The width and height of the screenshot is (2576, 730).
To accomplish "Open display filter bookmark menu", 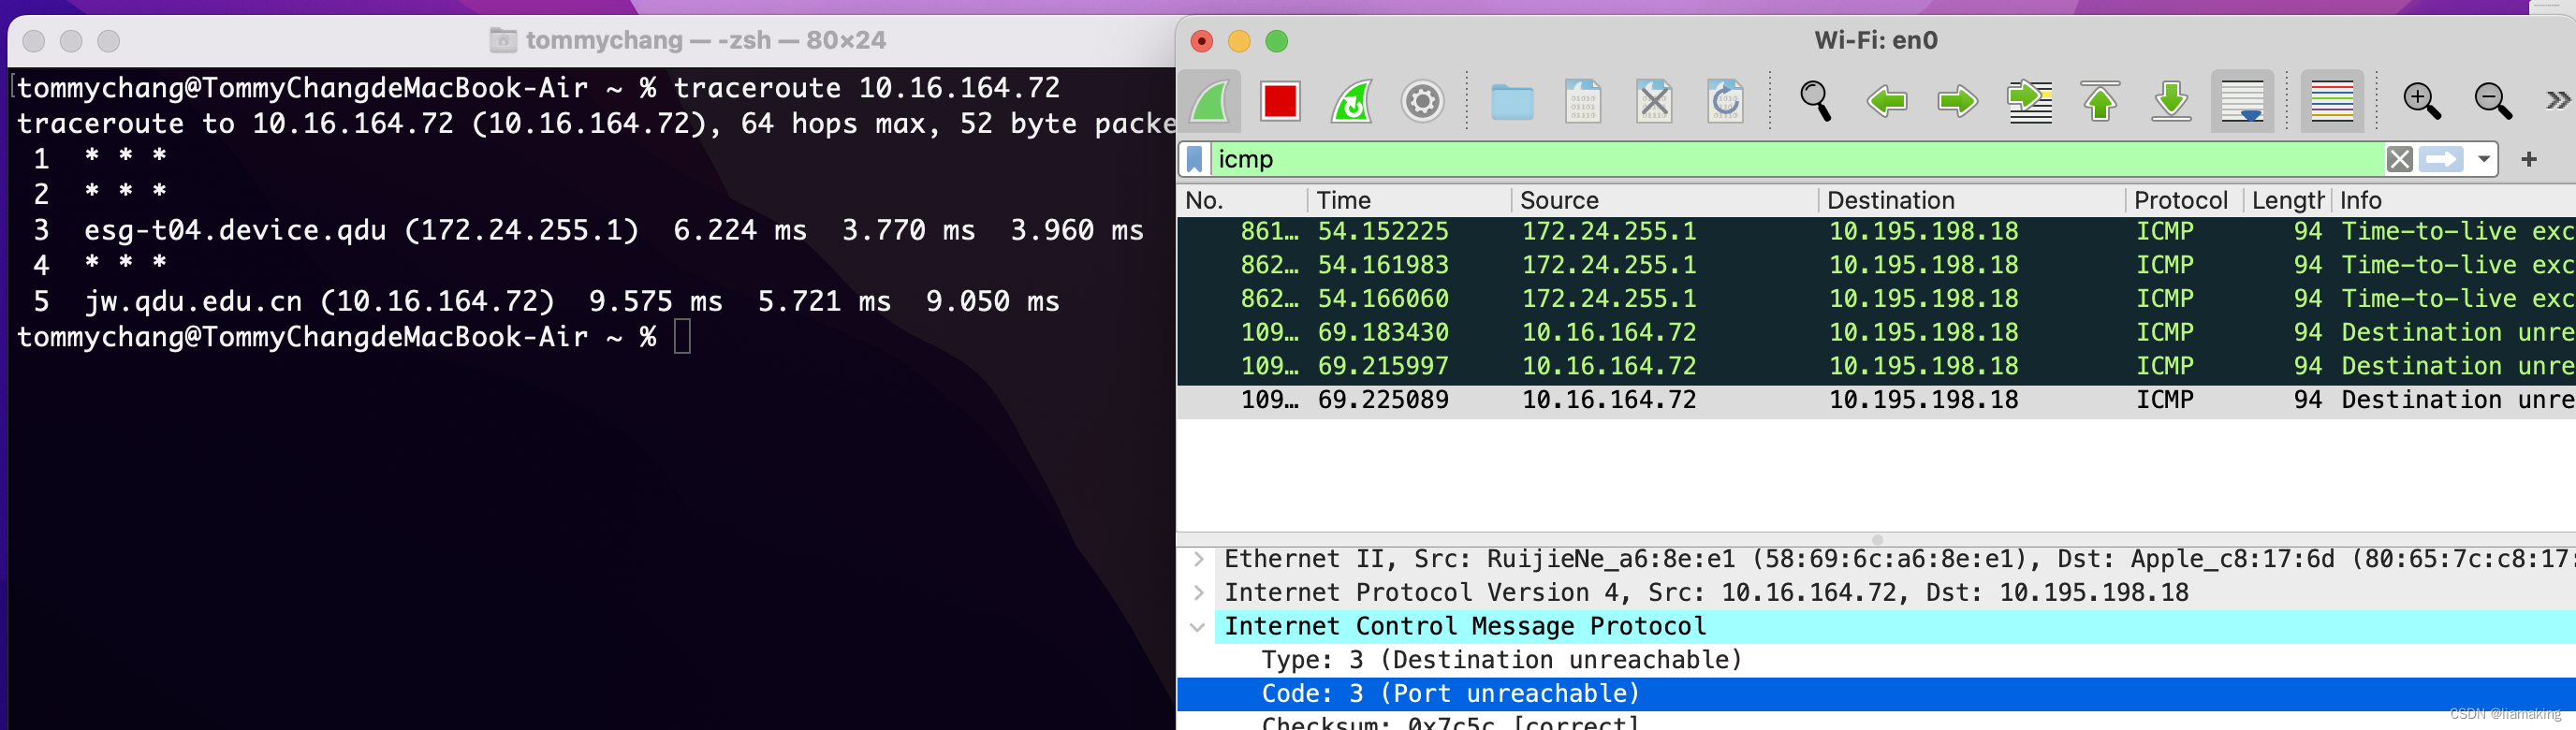I will pos(1194,160).
